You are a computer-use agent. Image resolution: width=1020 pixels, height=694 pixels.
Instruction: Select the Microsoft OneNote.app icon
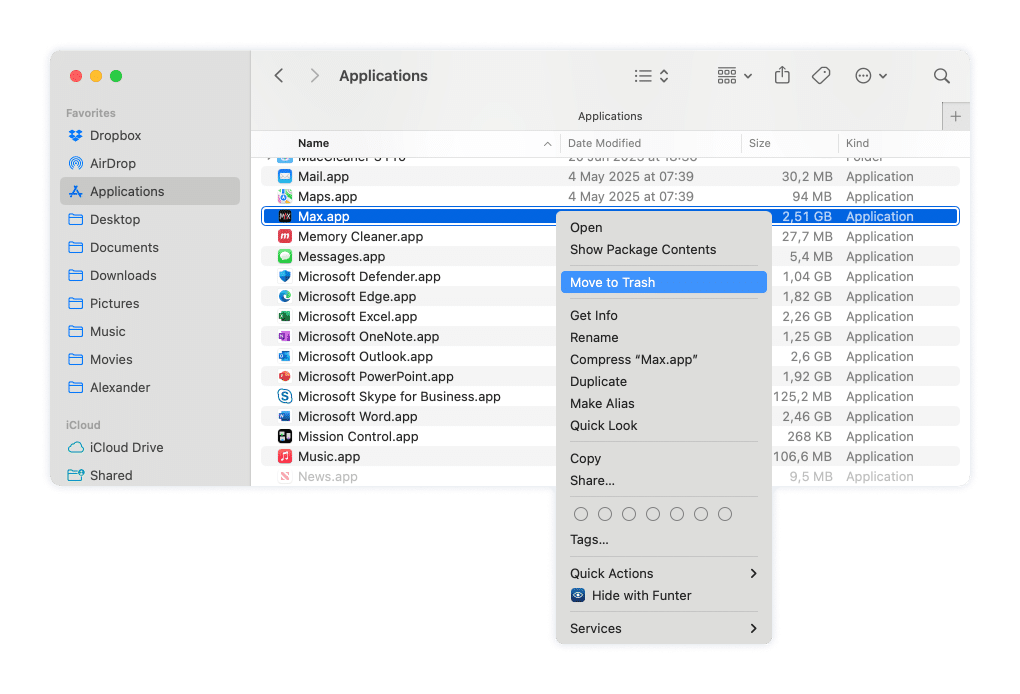click(x=285, y=336)
